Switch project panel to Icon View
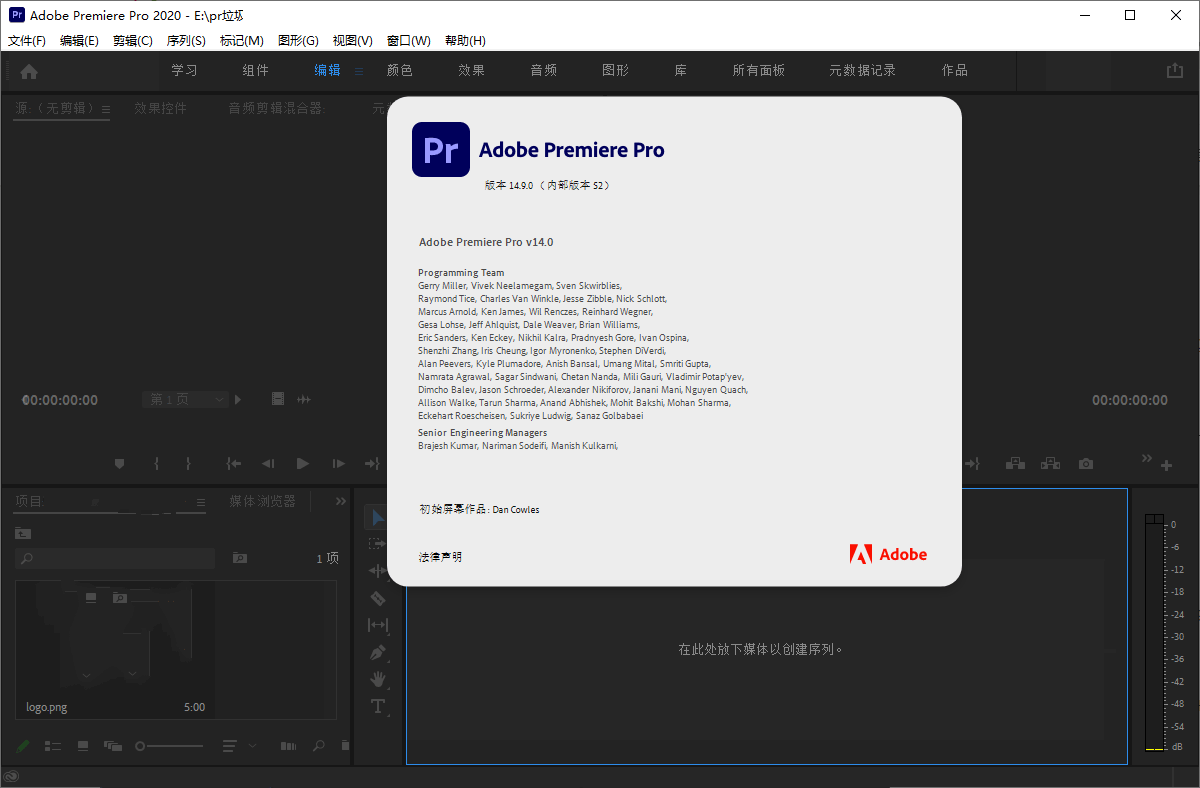1200x788 pixels. point(83,746)
